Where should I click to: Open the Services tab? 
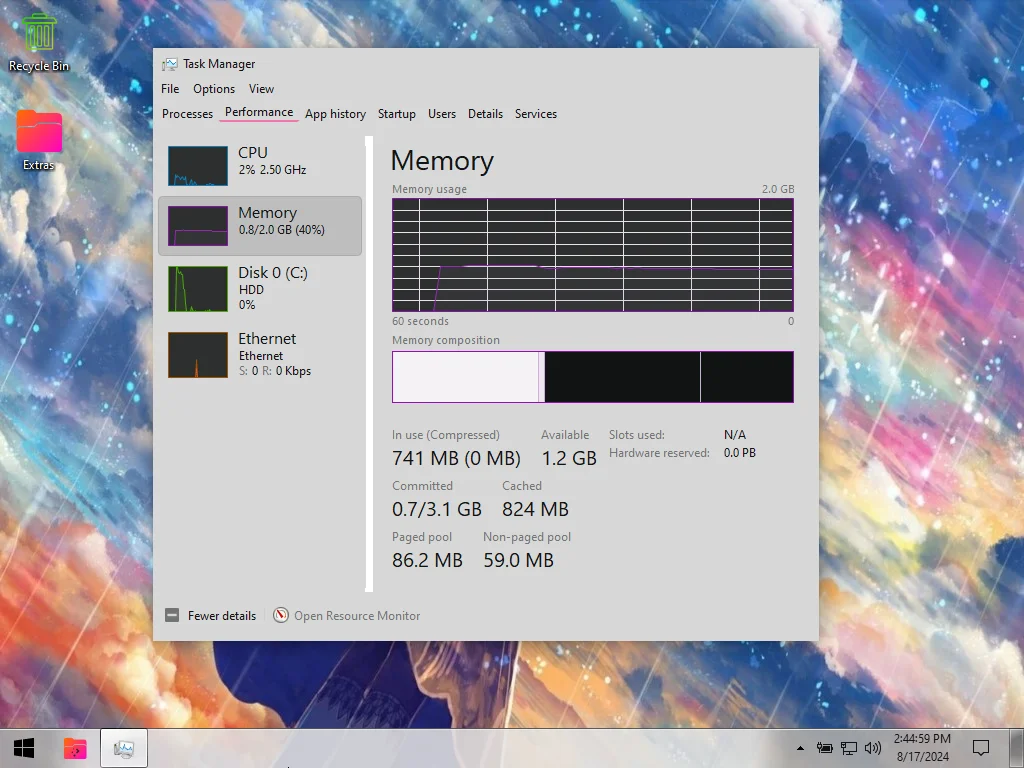pos(536,114)
